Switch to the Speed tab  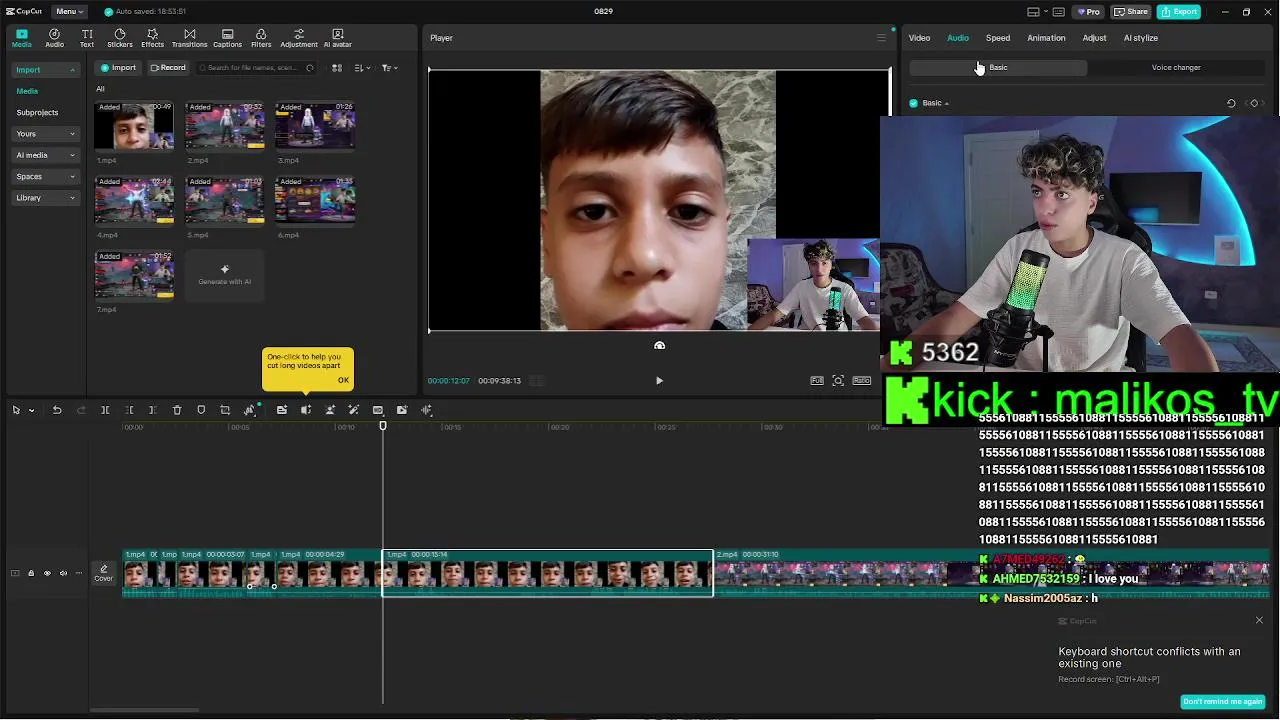coord(998,38)
